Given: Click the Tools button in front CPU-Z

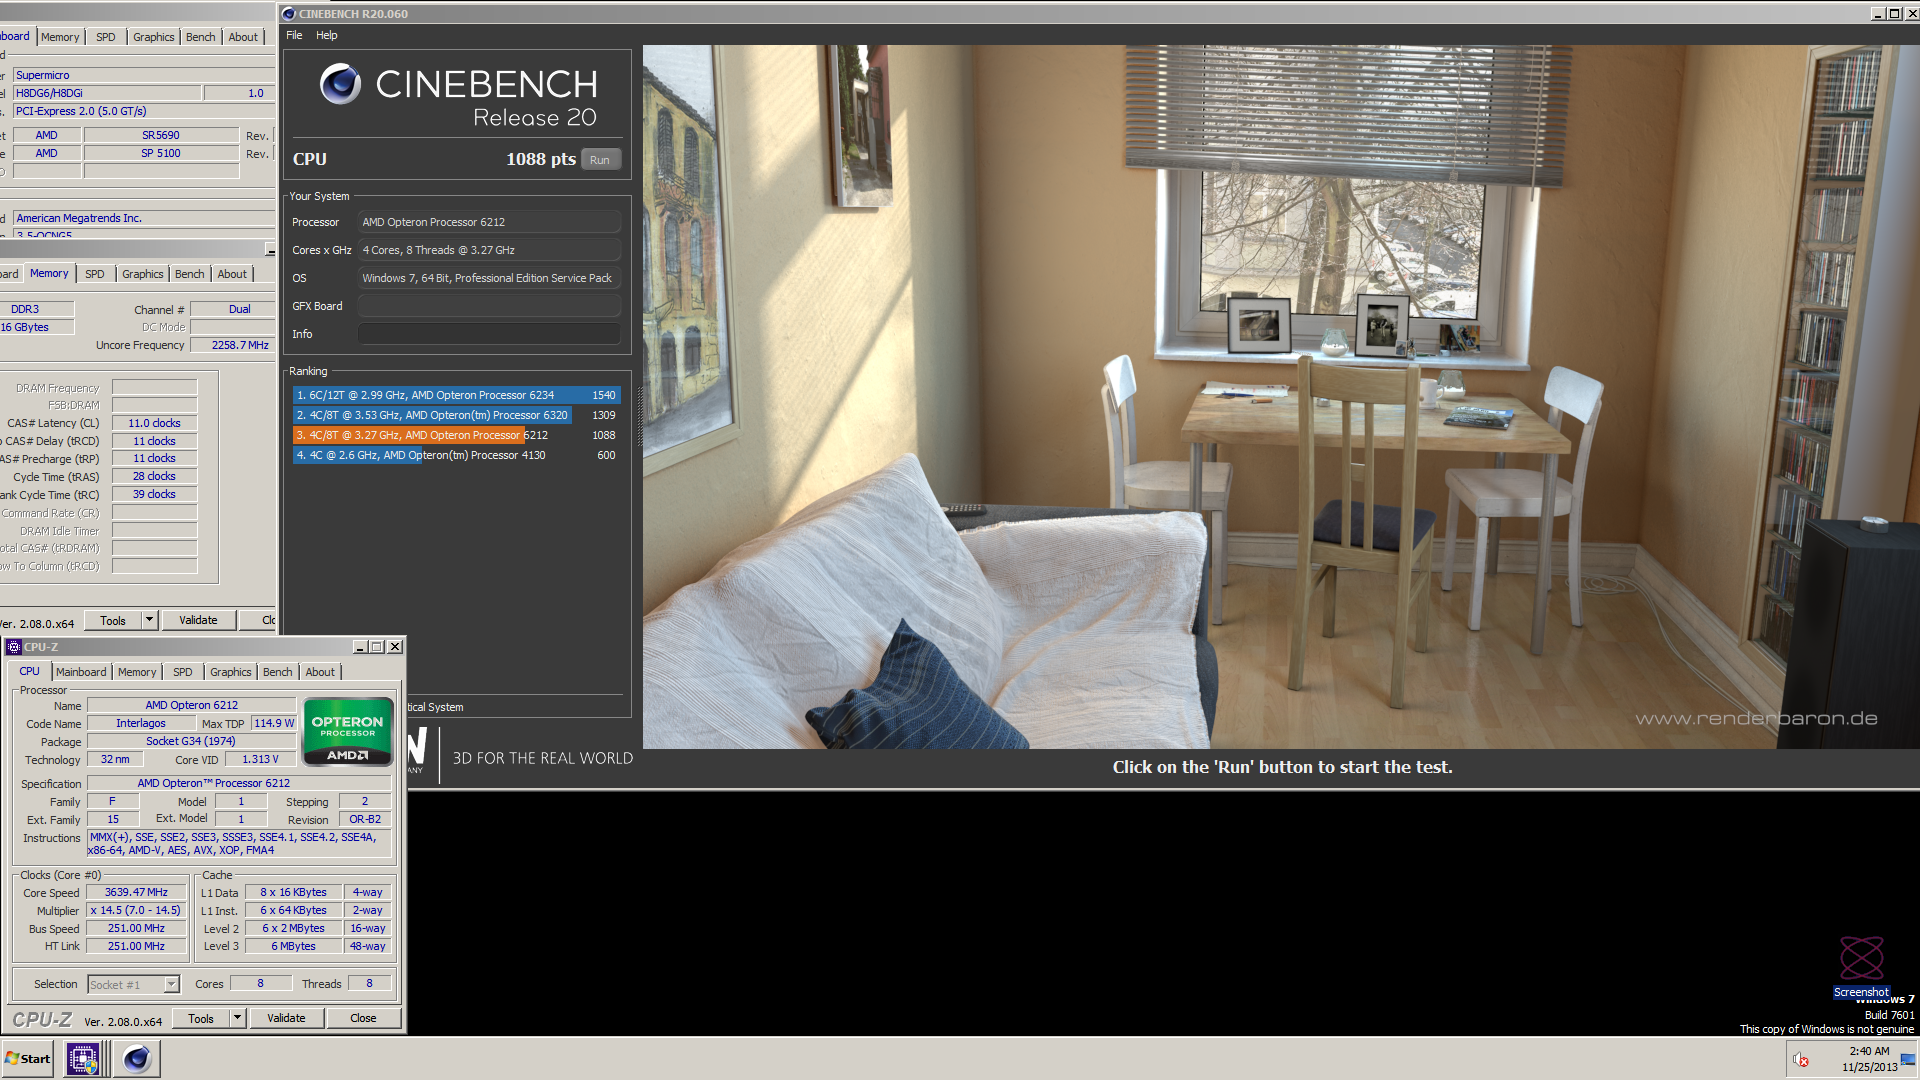Looking at the screenshot, I should point(201,1019).
